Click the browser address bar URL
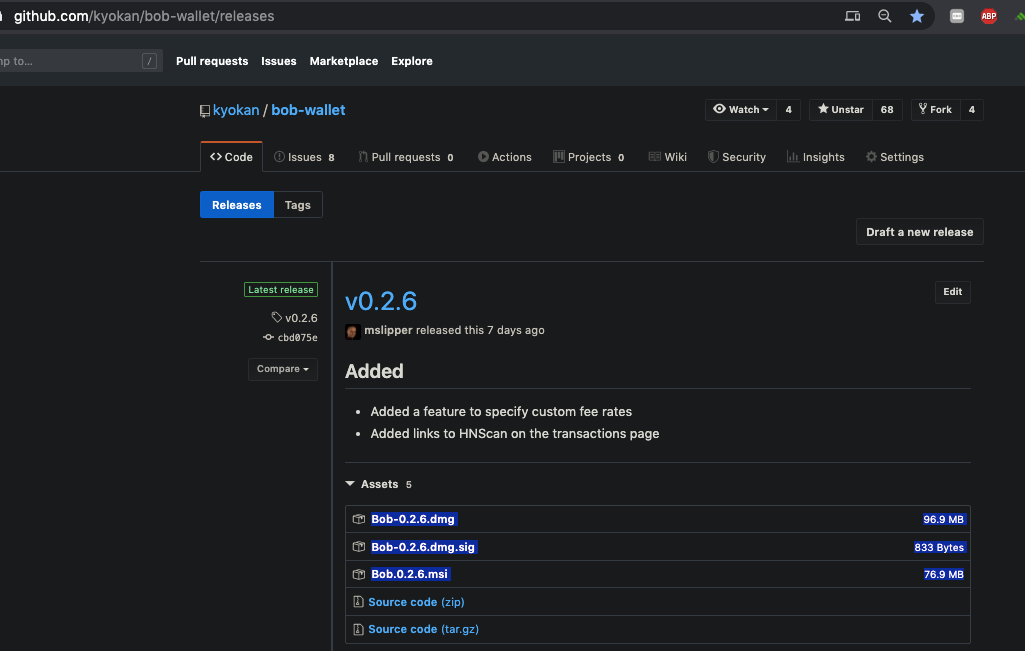 click(144, 16)
